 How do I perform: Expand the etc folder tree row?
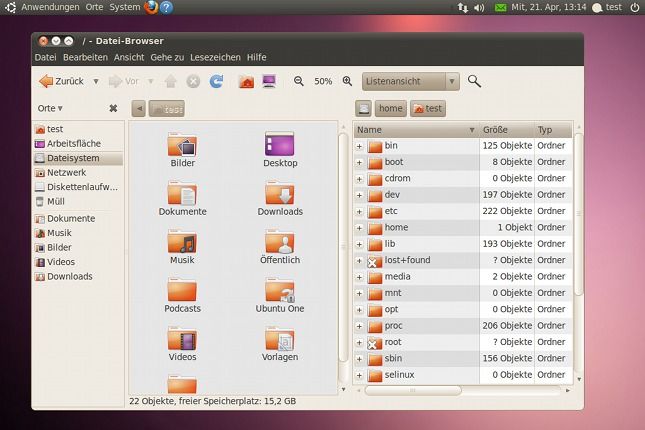(359, 211)
